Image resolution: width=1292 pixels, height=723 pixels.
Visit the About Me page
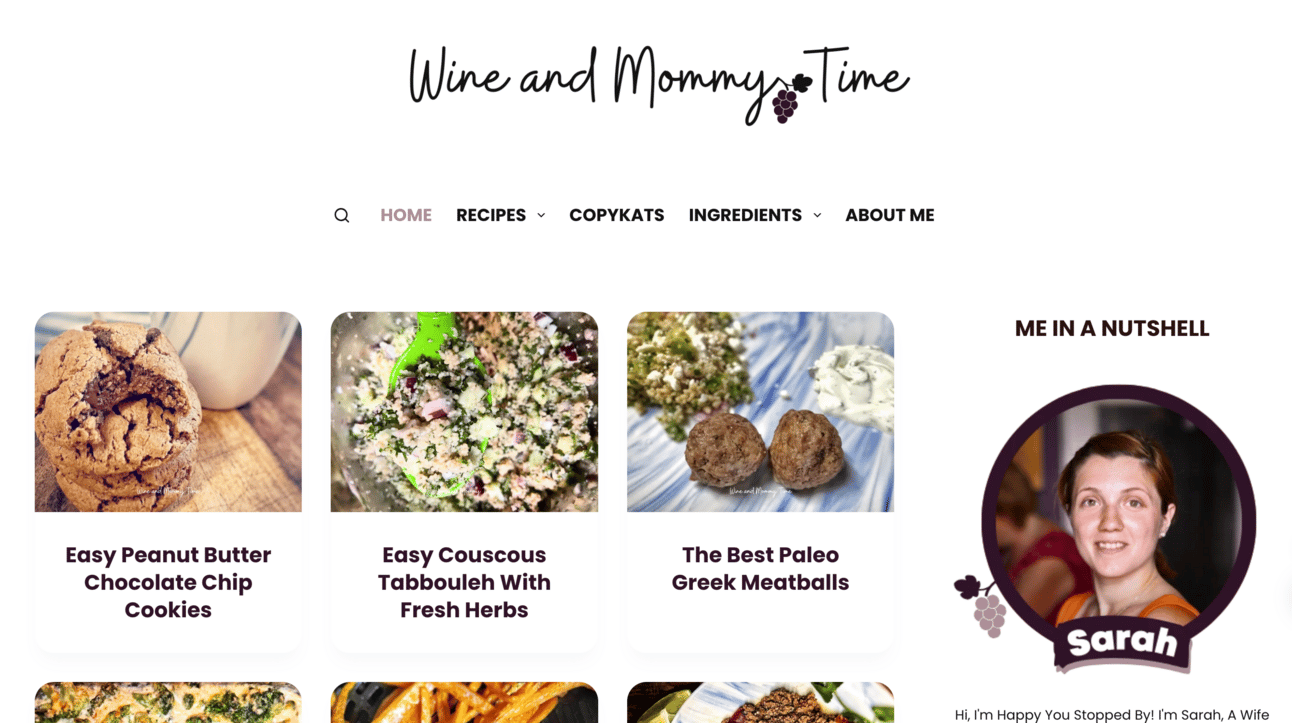click(890, 215)
